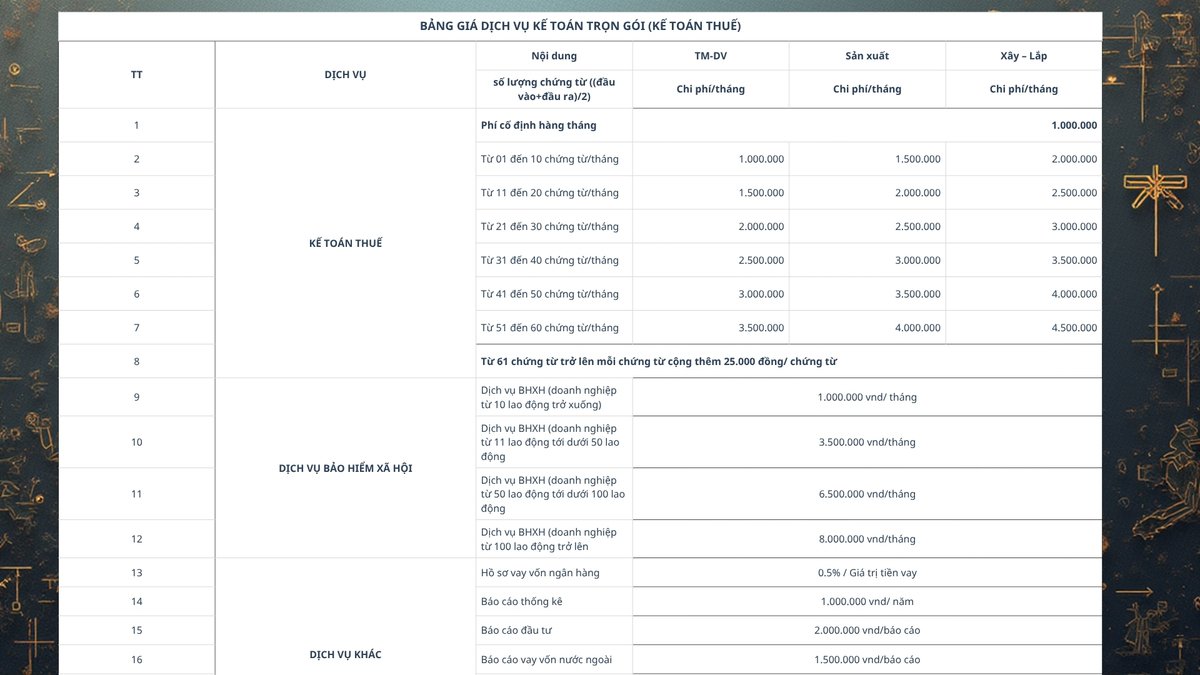Click the "KẾ TOÁN THUẾ" service cell
The height and width of the screenshot is (675, 1200).
pyautogui.click(x=345, y=243)
